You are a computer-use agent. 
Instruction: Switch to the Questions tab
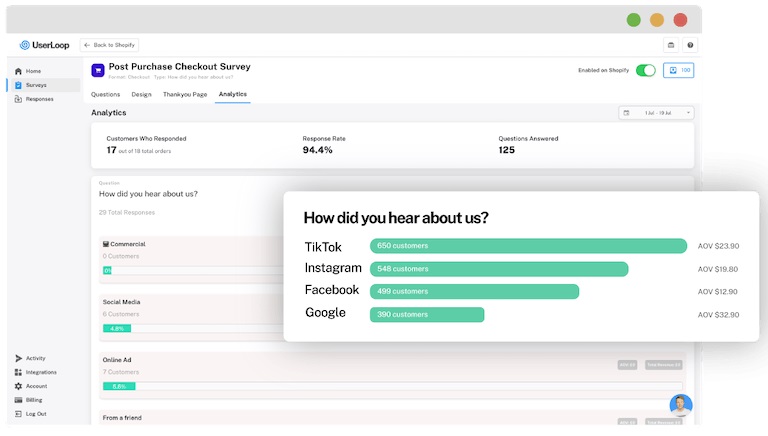105,94
